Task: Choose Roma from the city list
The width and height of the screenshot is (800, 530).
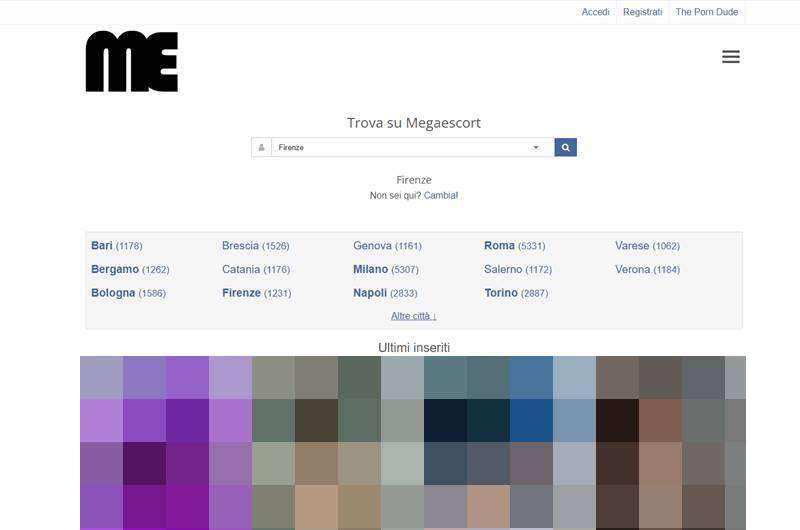Action: tap(499, 246)
